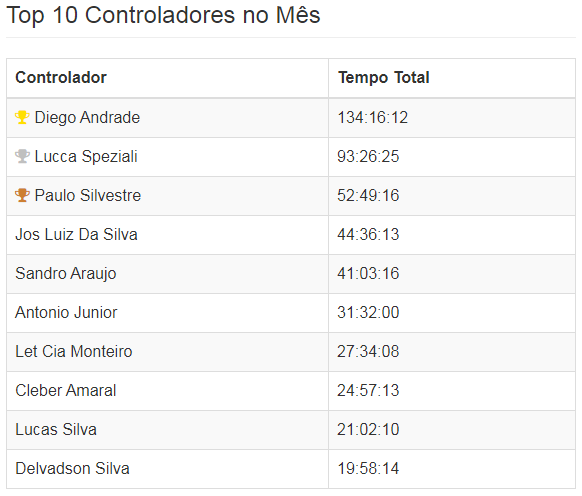Click the Cleber Amaral name

click(x=66, y=390)
